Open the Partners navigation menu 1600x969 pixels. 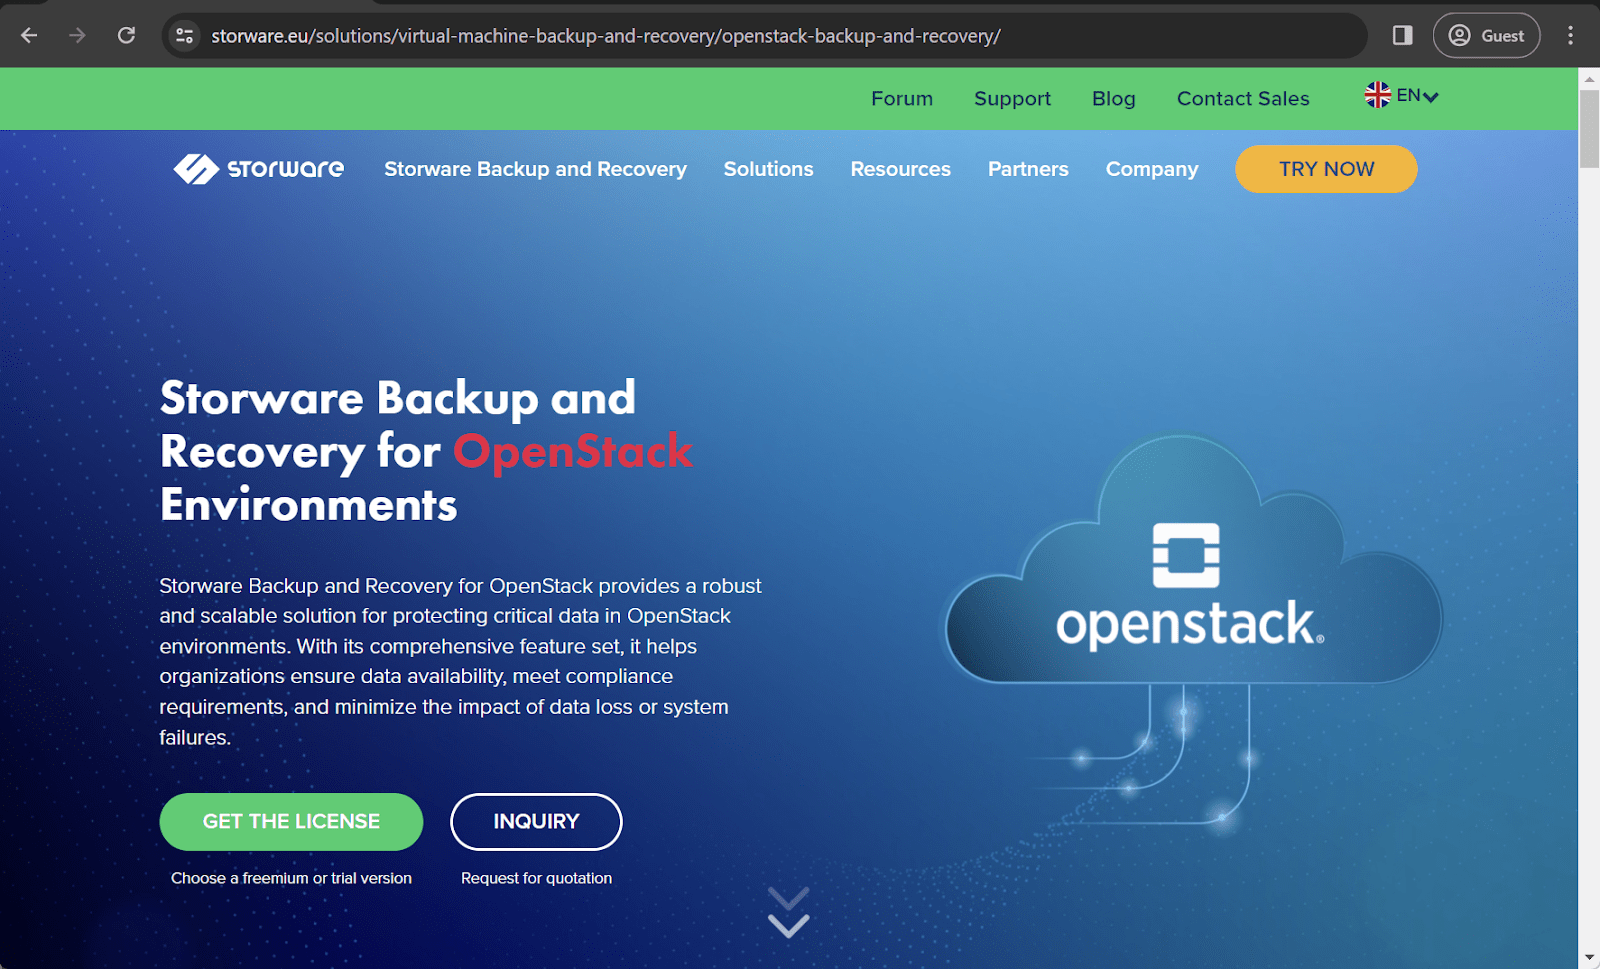pos(1028,169)
